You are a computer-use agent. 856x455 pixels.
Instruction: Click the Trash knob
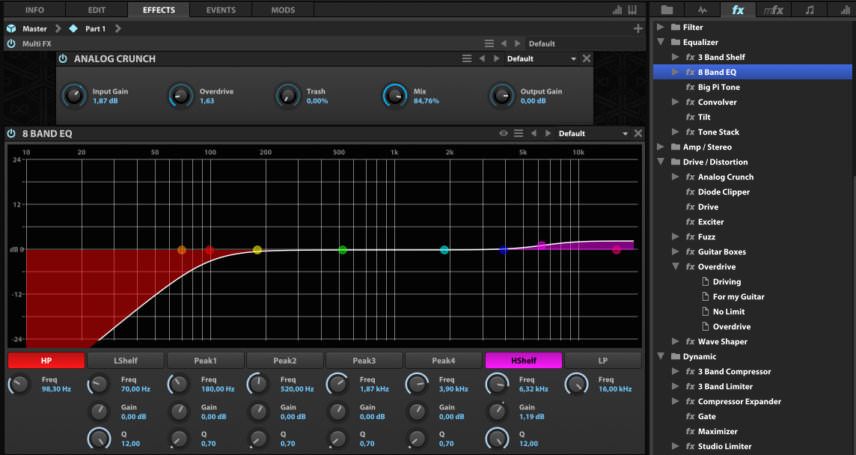tap(288, 96)
